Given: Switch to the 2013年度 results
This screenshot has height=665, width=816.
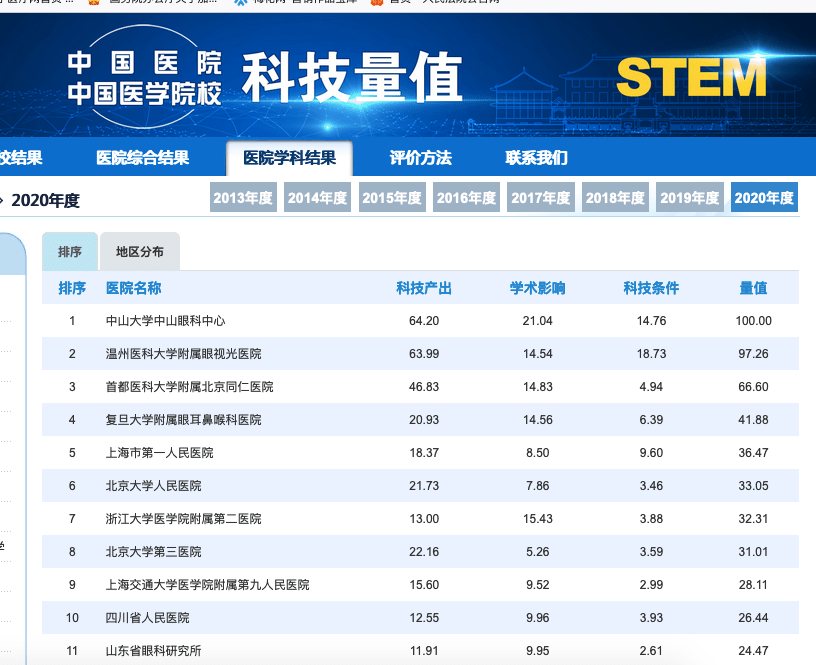Looking at the screenshot, I should (243, 197).
